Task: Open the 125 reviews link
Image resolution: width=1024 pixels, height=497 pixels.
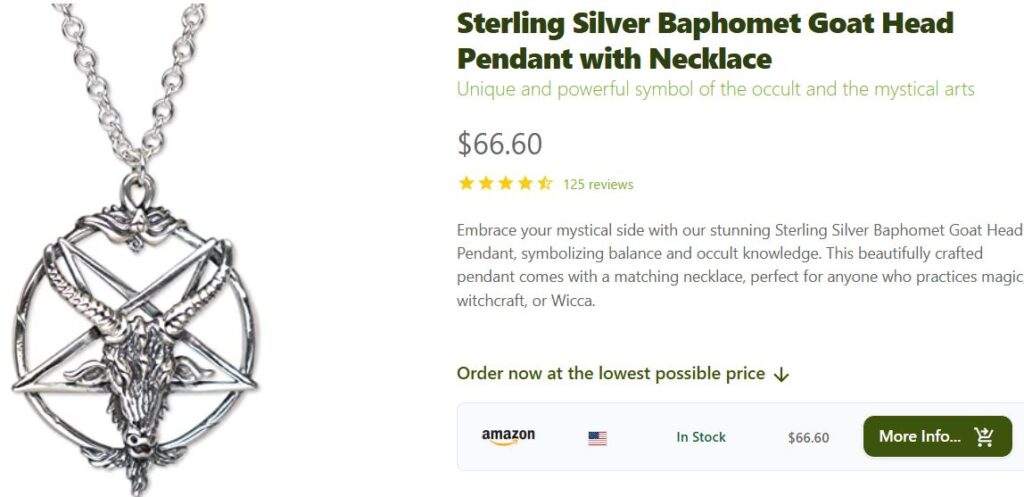Action: [598, 184]
